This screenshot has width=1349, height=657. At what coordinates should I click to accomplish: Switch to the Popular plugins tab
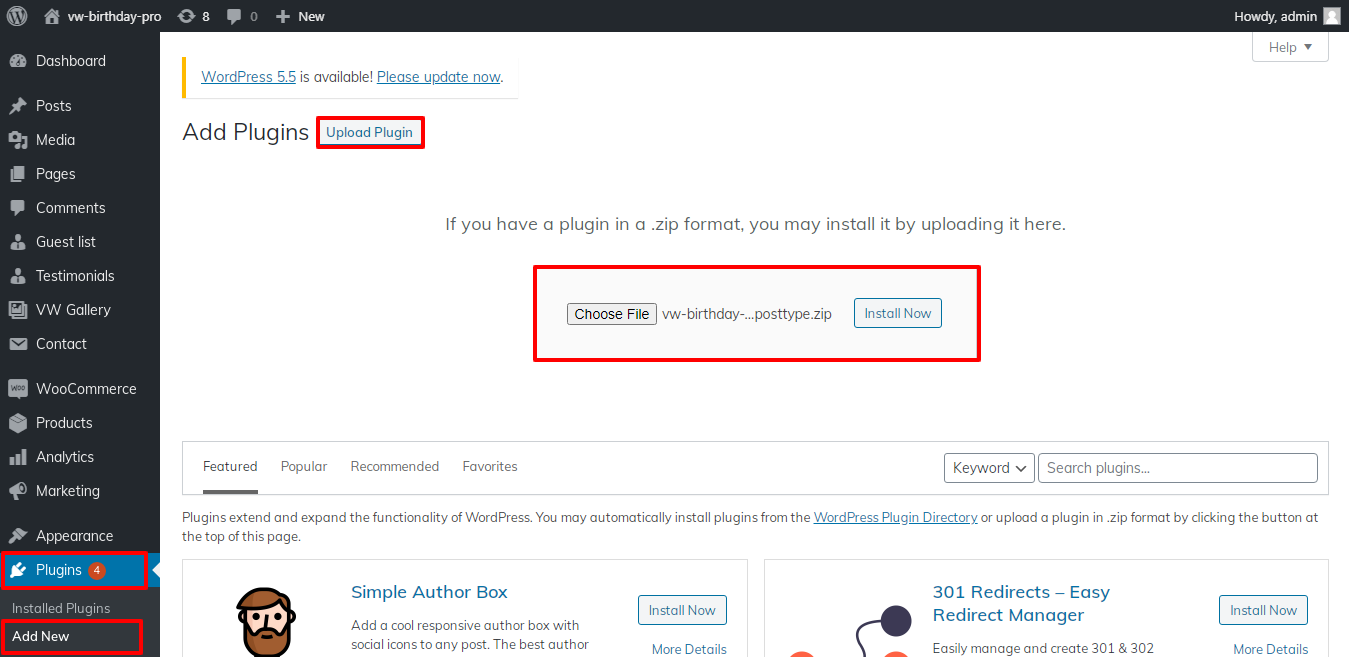pyautogui.click(x=304, y=467)
